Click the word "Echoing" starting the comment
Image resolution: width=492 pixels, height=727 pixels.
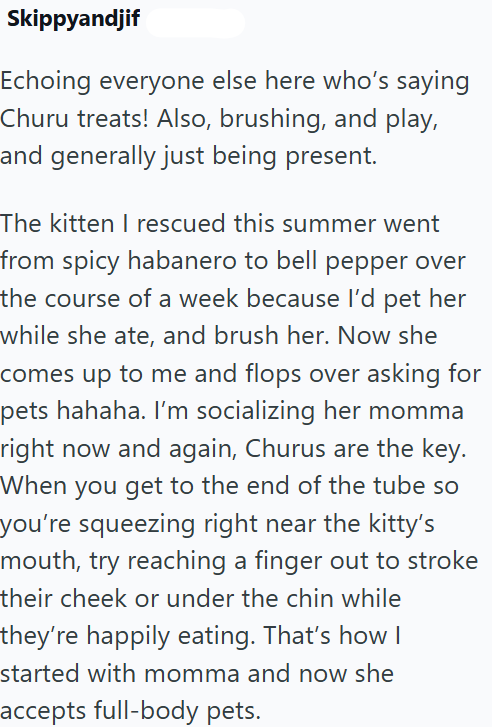45,82
